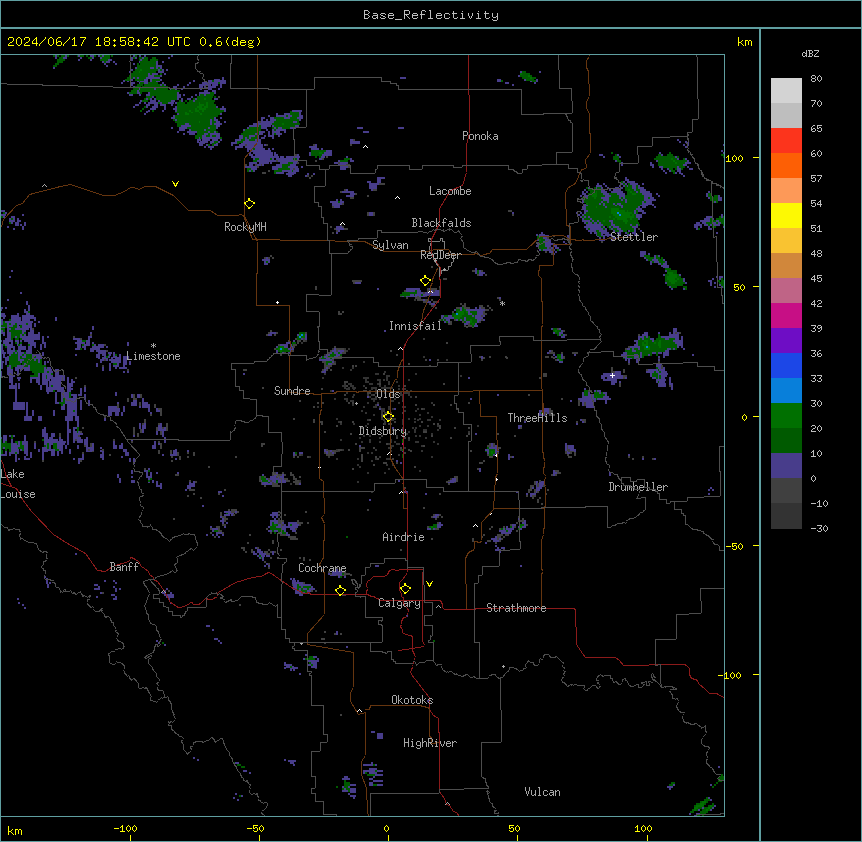Click the Drumheller city label
This screenshot has height=842, width=862.
click(x=638, y=487)
